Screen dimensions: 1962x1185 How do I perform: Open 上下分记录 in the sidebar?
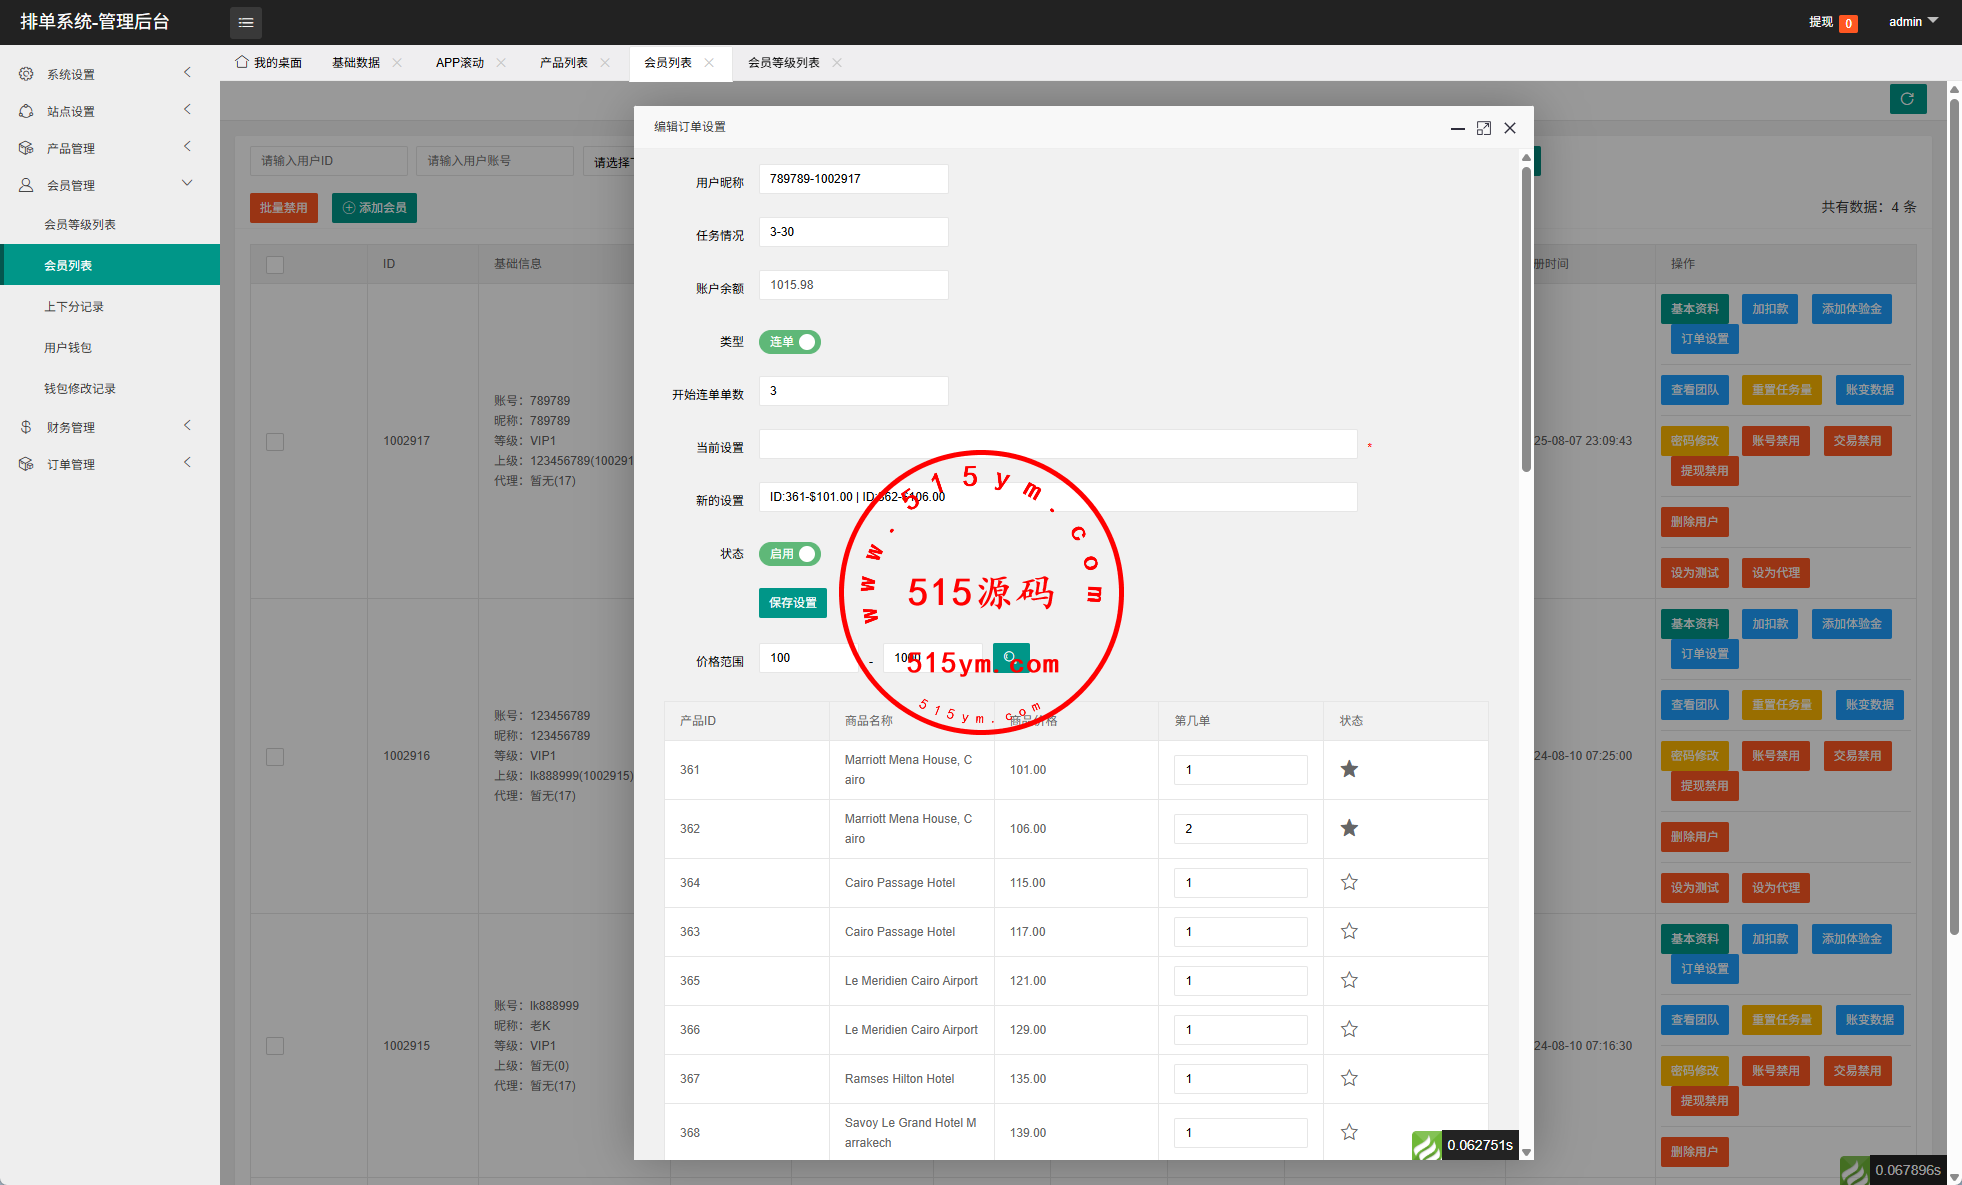[74, 306]
